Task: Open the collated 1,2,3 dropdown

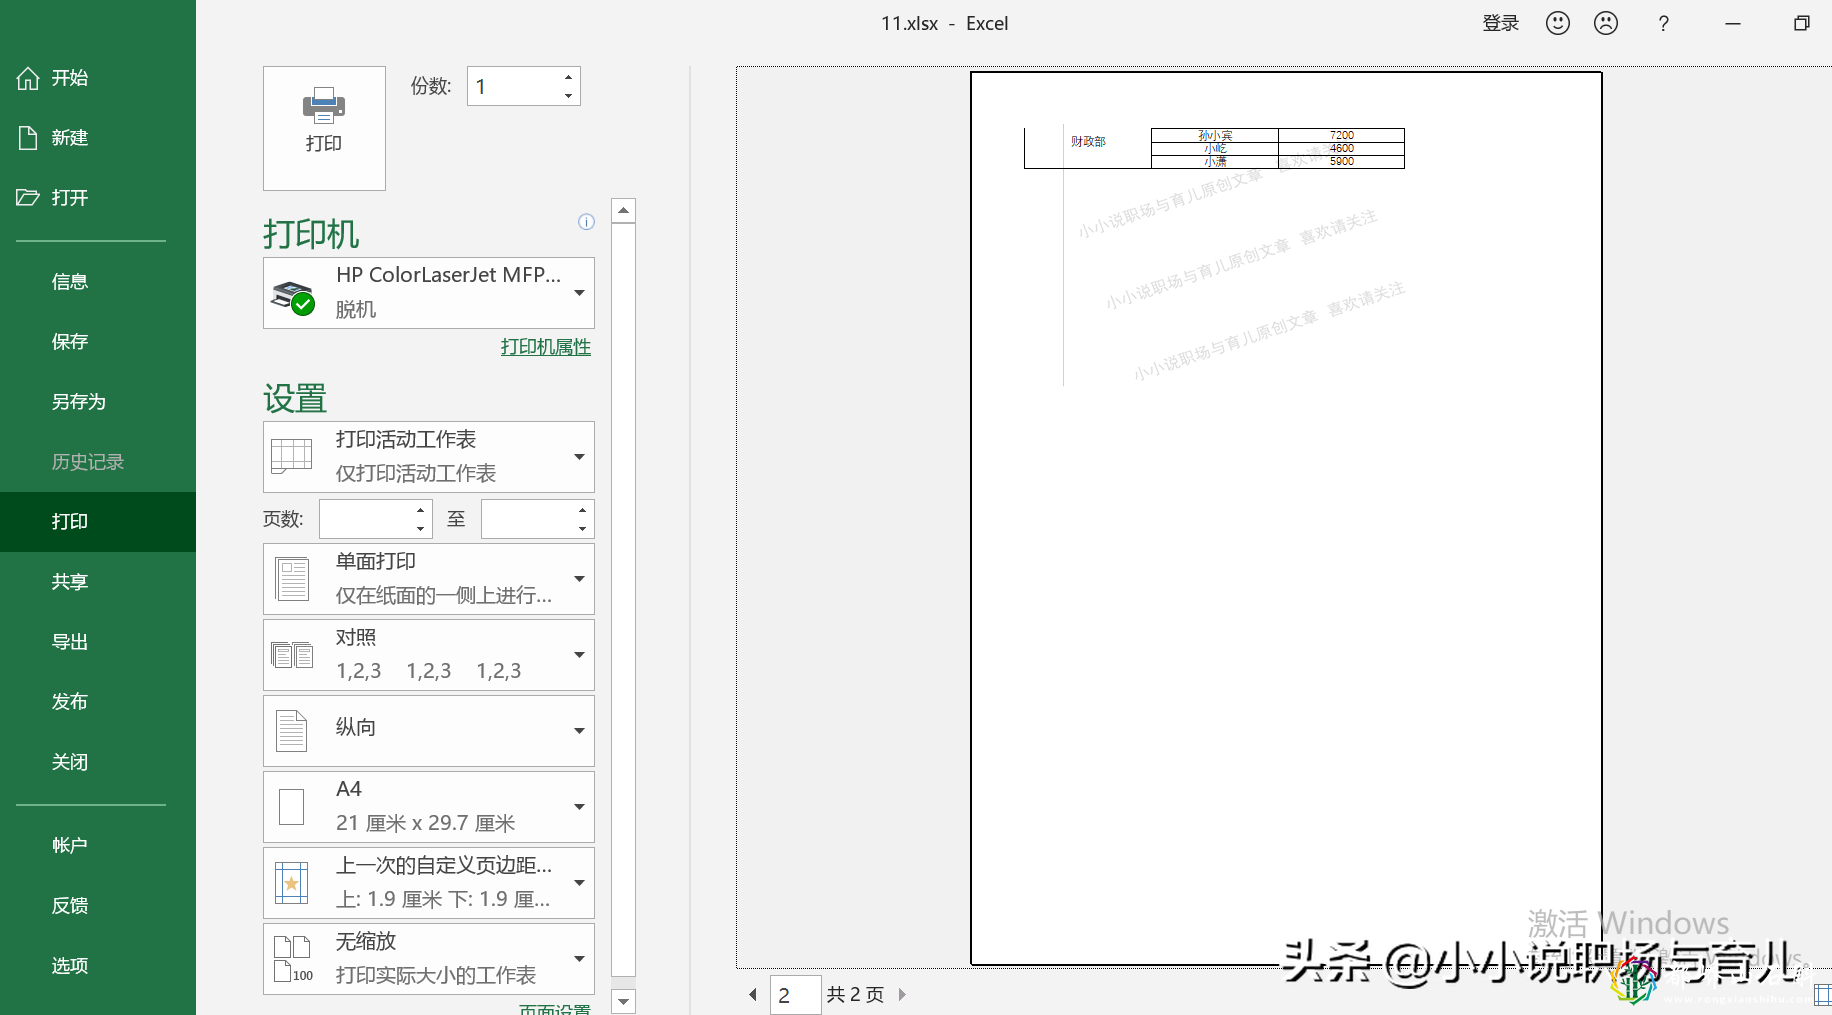Action: click(x=429, y=655)
